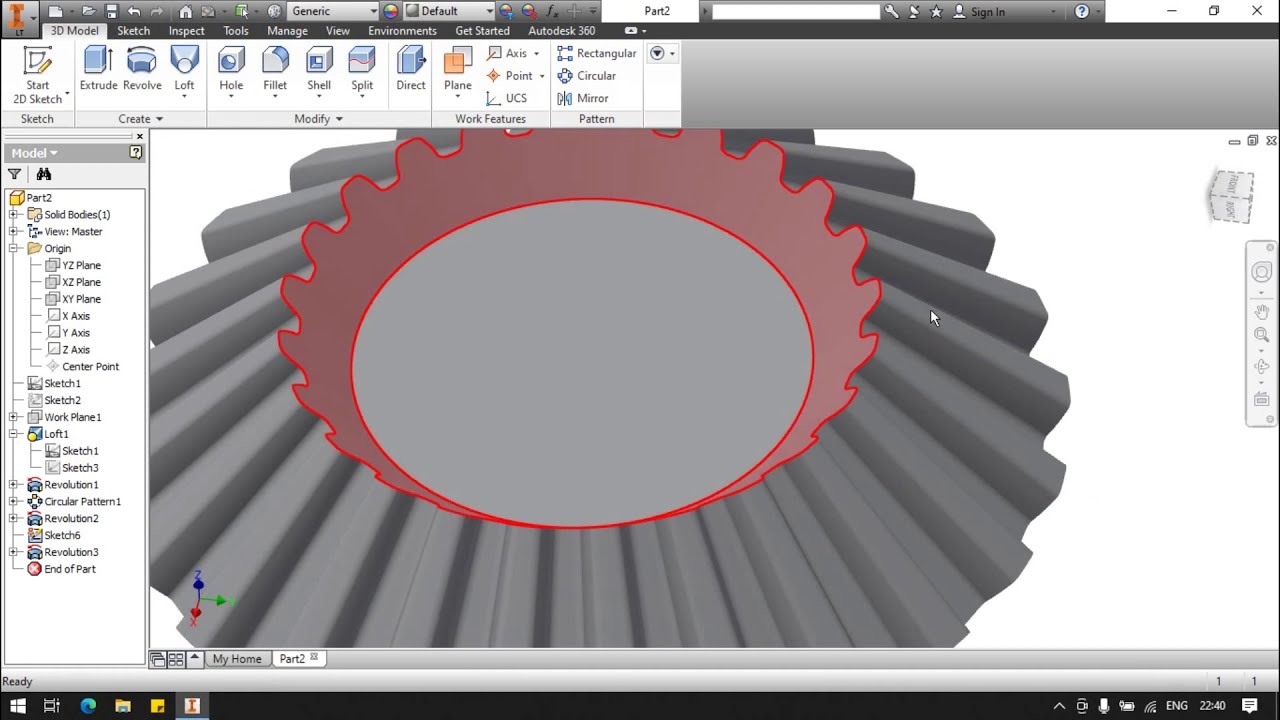Image resolution: width=1280 pixels, height=720 pixels.
Task: Open the Model browser help icon
Action: (136, 152)
